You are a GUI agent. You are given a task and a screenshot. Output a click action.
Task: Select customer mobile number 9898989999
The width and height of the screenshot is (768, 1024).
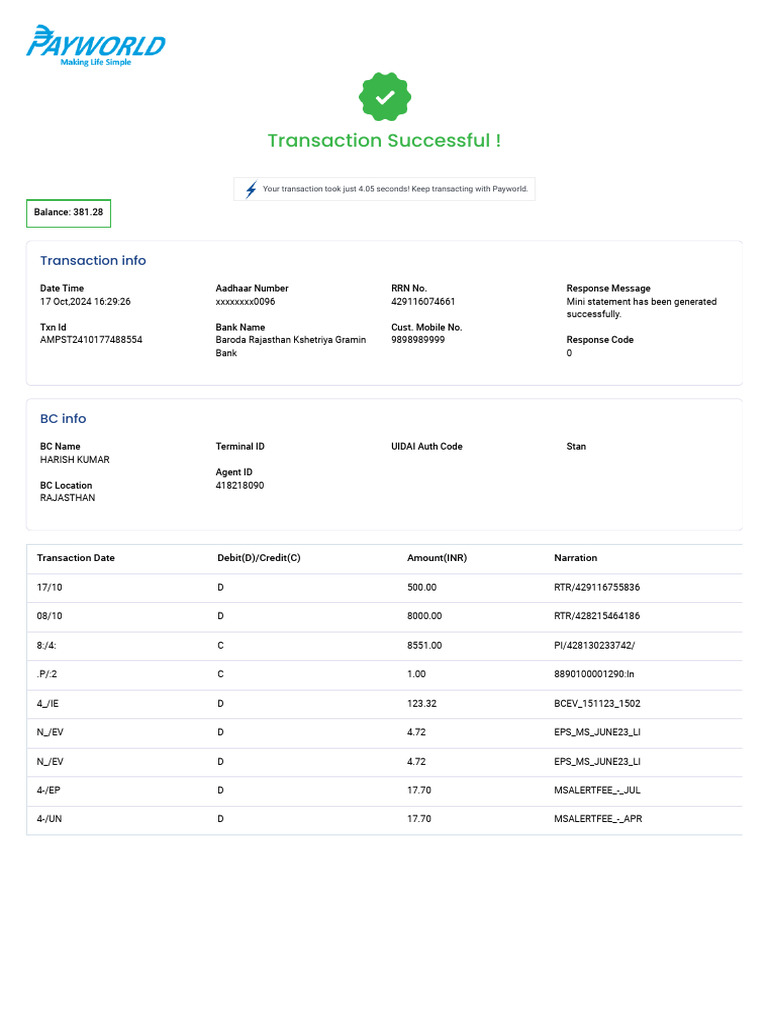pos(418,340)
